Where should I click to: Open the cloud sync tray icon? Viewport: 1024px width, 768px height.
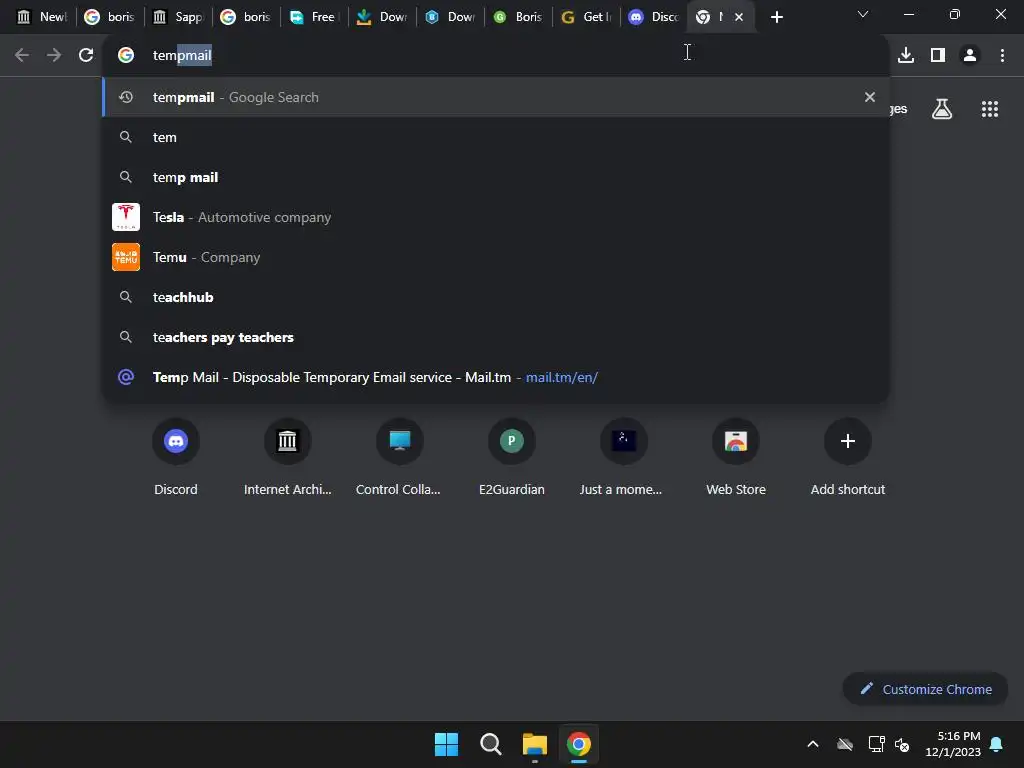click(844, 744)
